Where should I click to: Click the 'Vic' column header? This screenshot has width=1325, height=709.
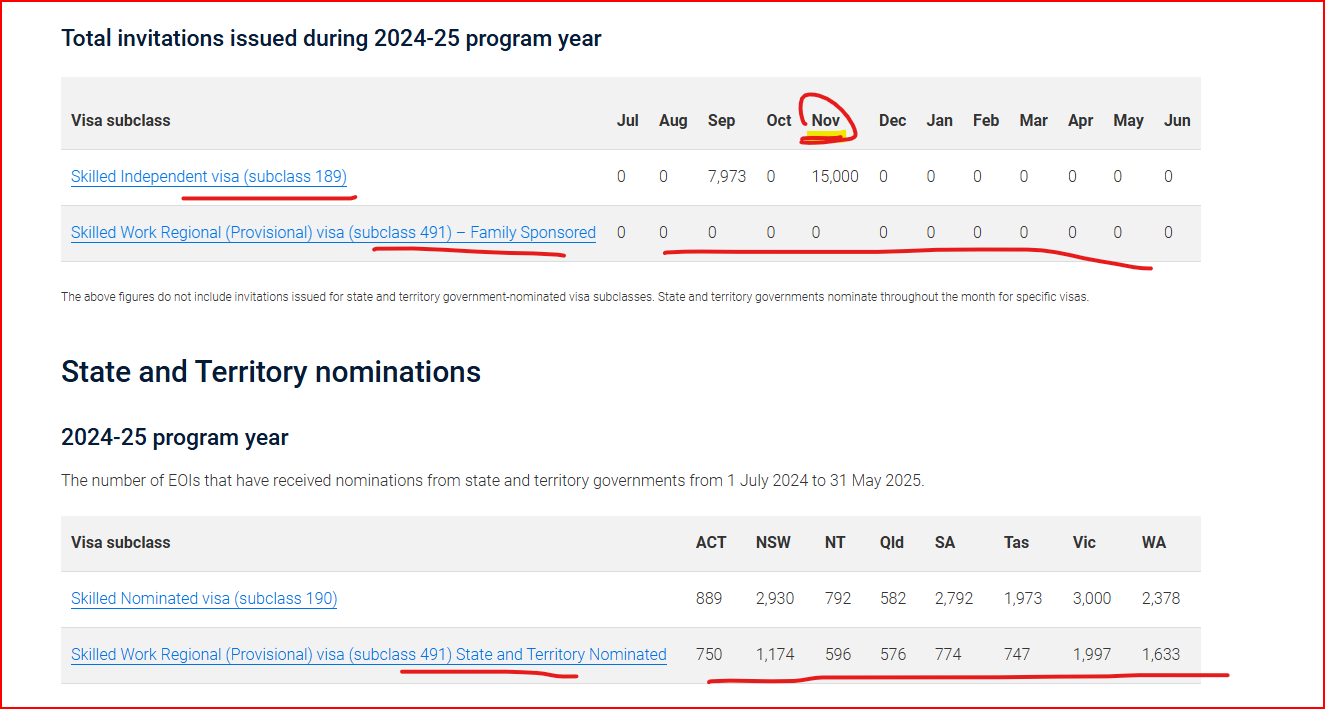1085,543
